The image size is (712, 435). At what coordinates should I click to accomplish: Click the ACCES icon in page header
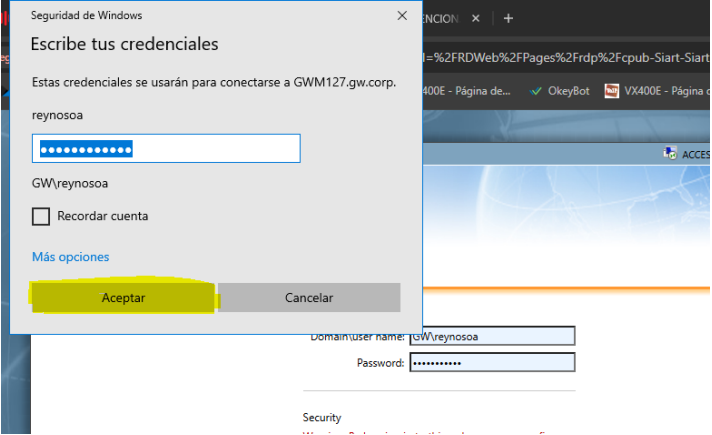[670, 154]
